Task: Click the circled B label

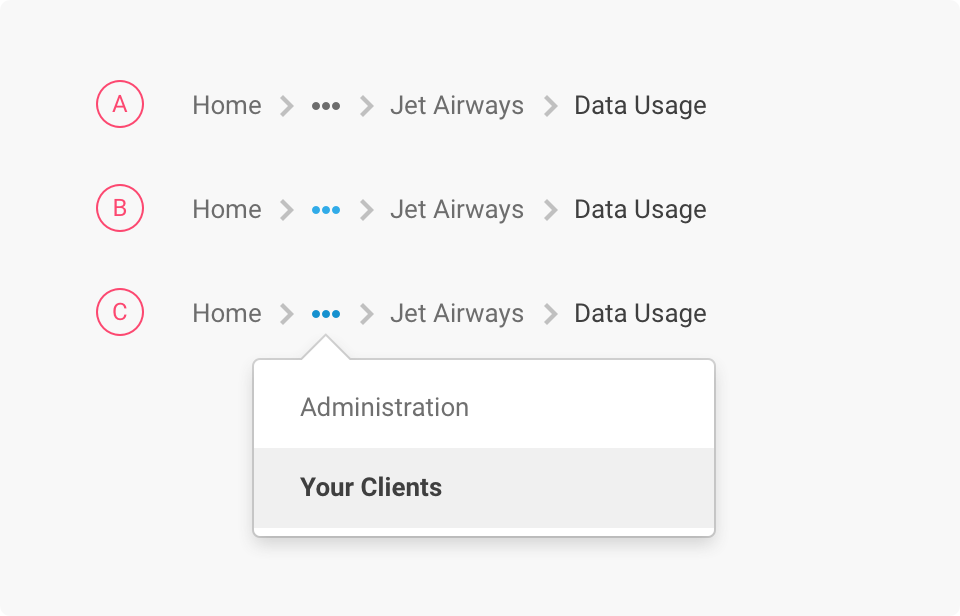Action: pyautogui.click(x=120, y=208)
